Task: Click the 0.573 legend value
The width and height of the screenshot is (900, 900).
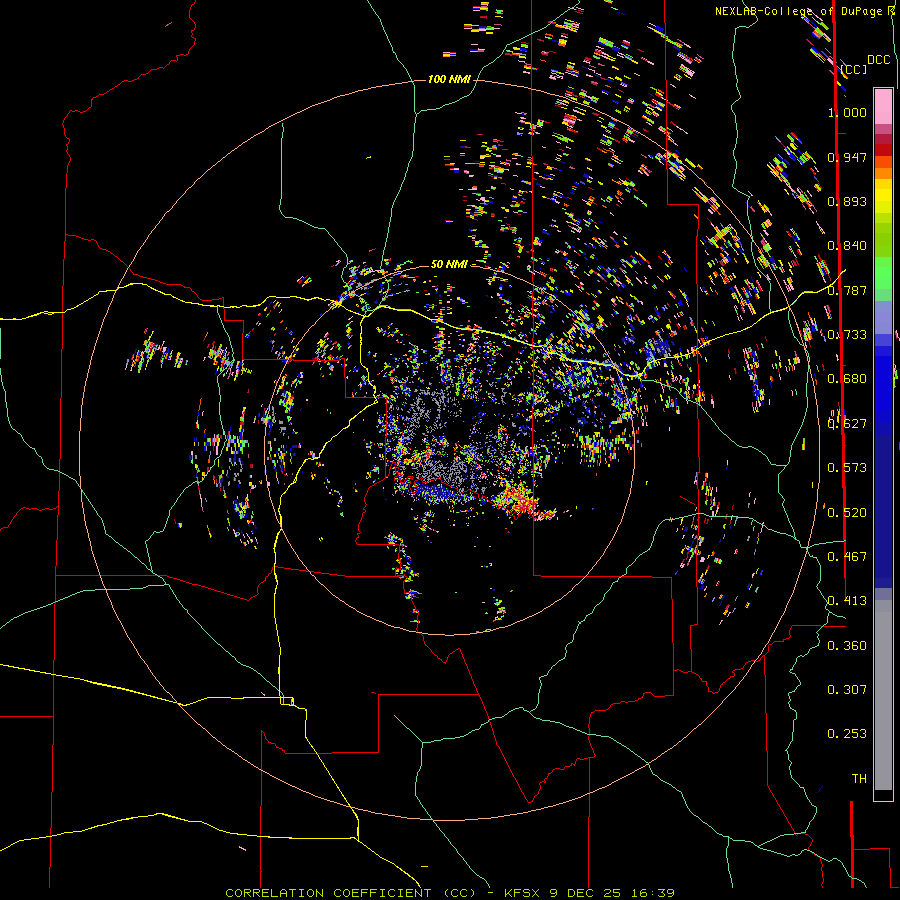Action: coord(847,467)
